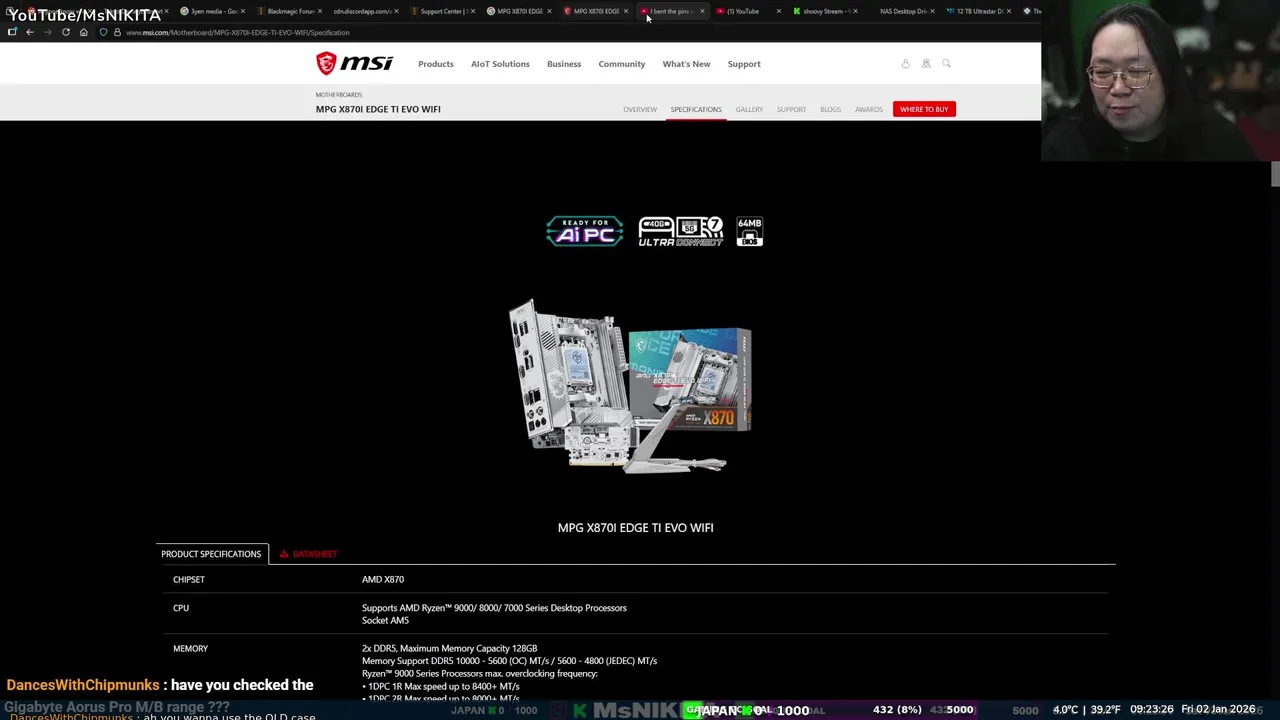1280x720 pixels.
Task: Open the MSI site search magnifier
Action: (x=946, y=64)
